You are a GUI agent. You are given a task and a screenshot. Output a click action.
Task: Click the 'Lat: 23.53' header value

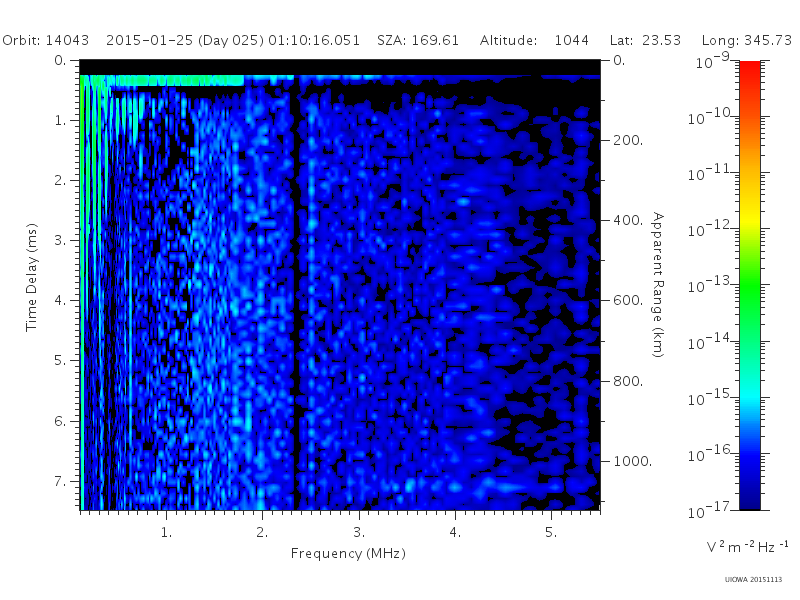pos(645,40)
